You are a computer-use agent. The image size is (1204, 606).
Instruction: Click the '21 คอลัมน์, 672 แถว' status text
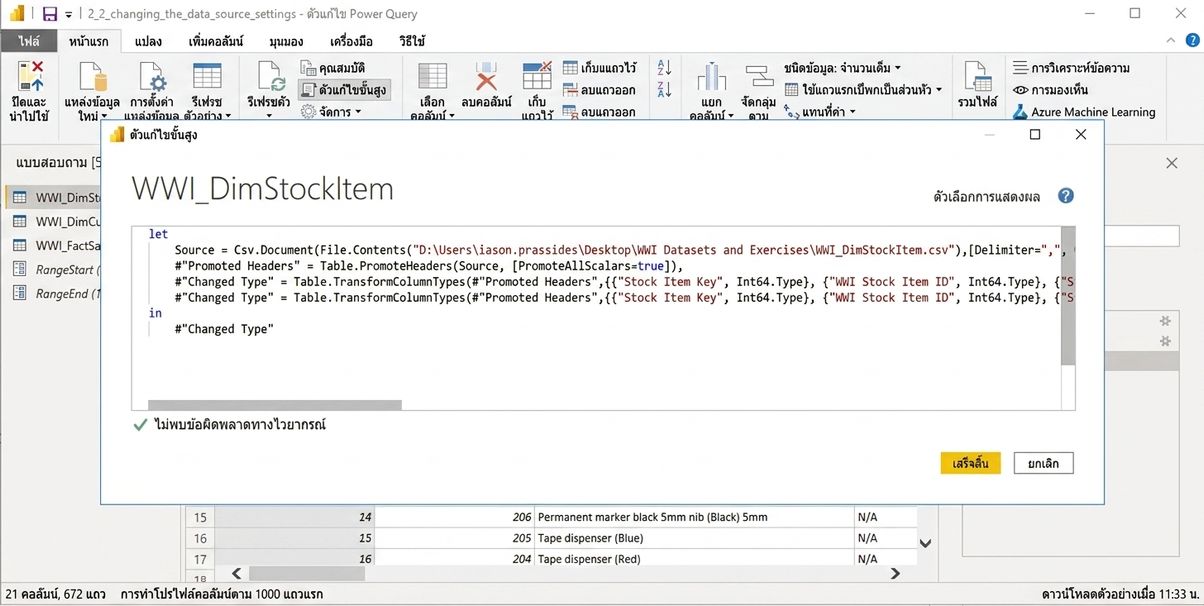(x=57, y=594)
